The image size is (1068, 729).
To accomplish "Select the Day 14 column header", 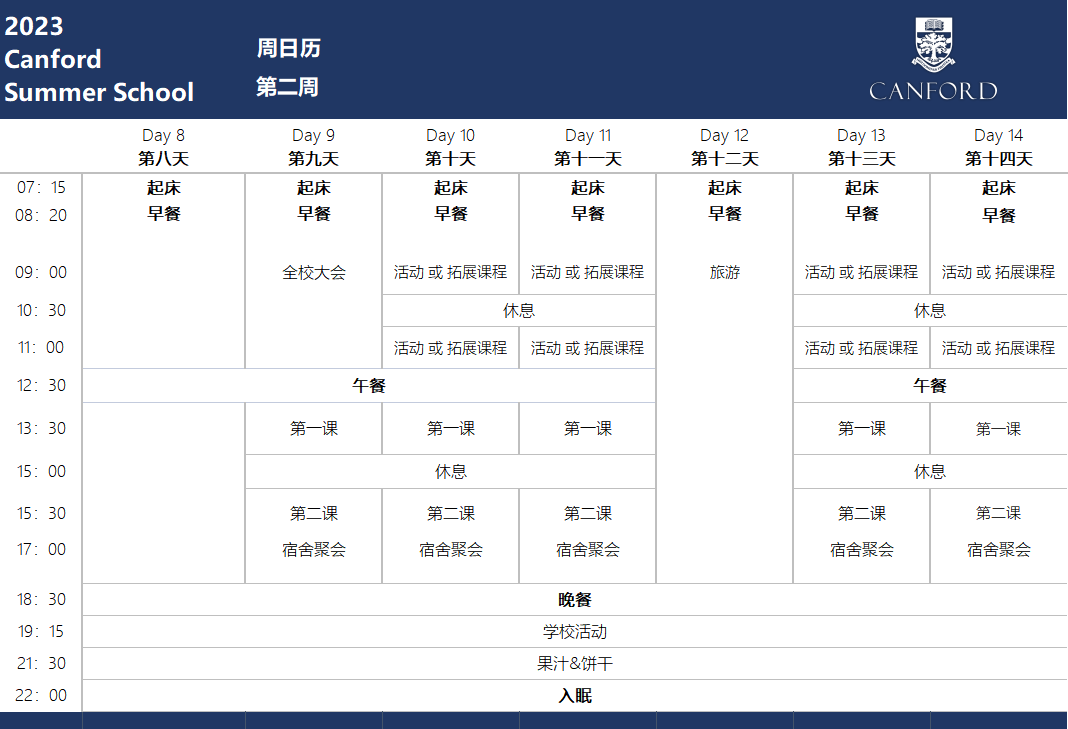I will (998, 146).
